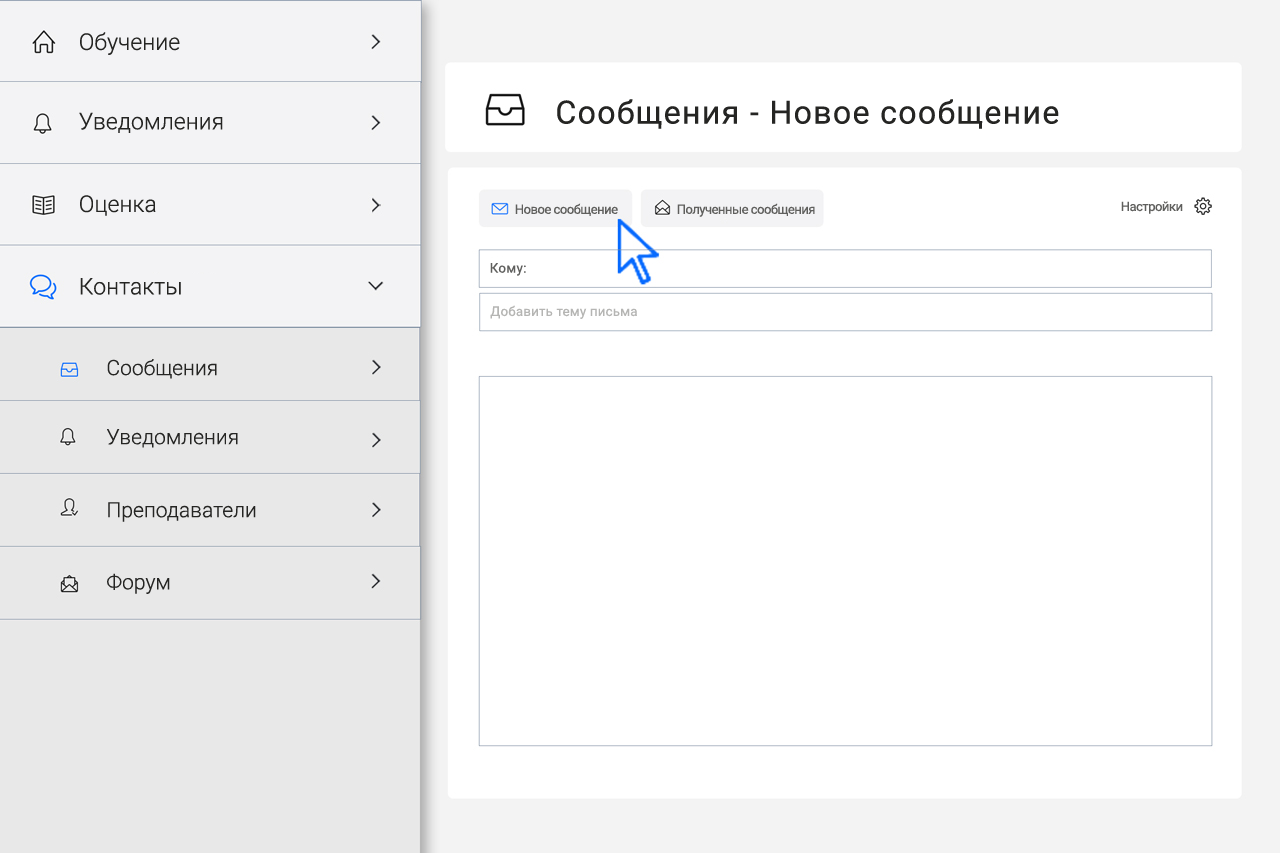Select Оценка menu item
Screen dimensions: 1280x853
pyautogui.click(x=210, y=204)
